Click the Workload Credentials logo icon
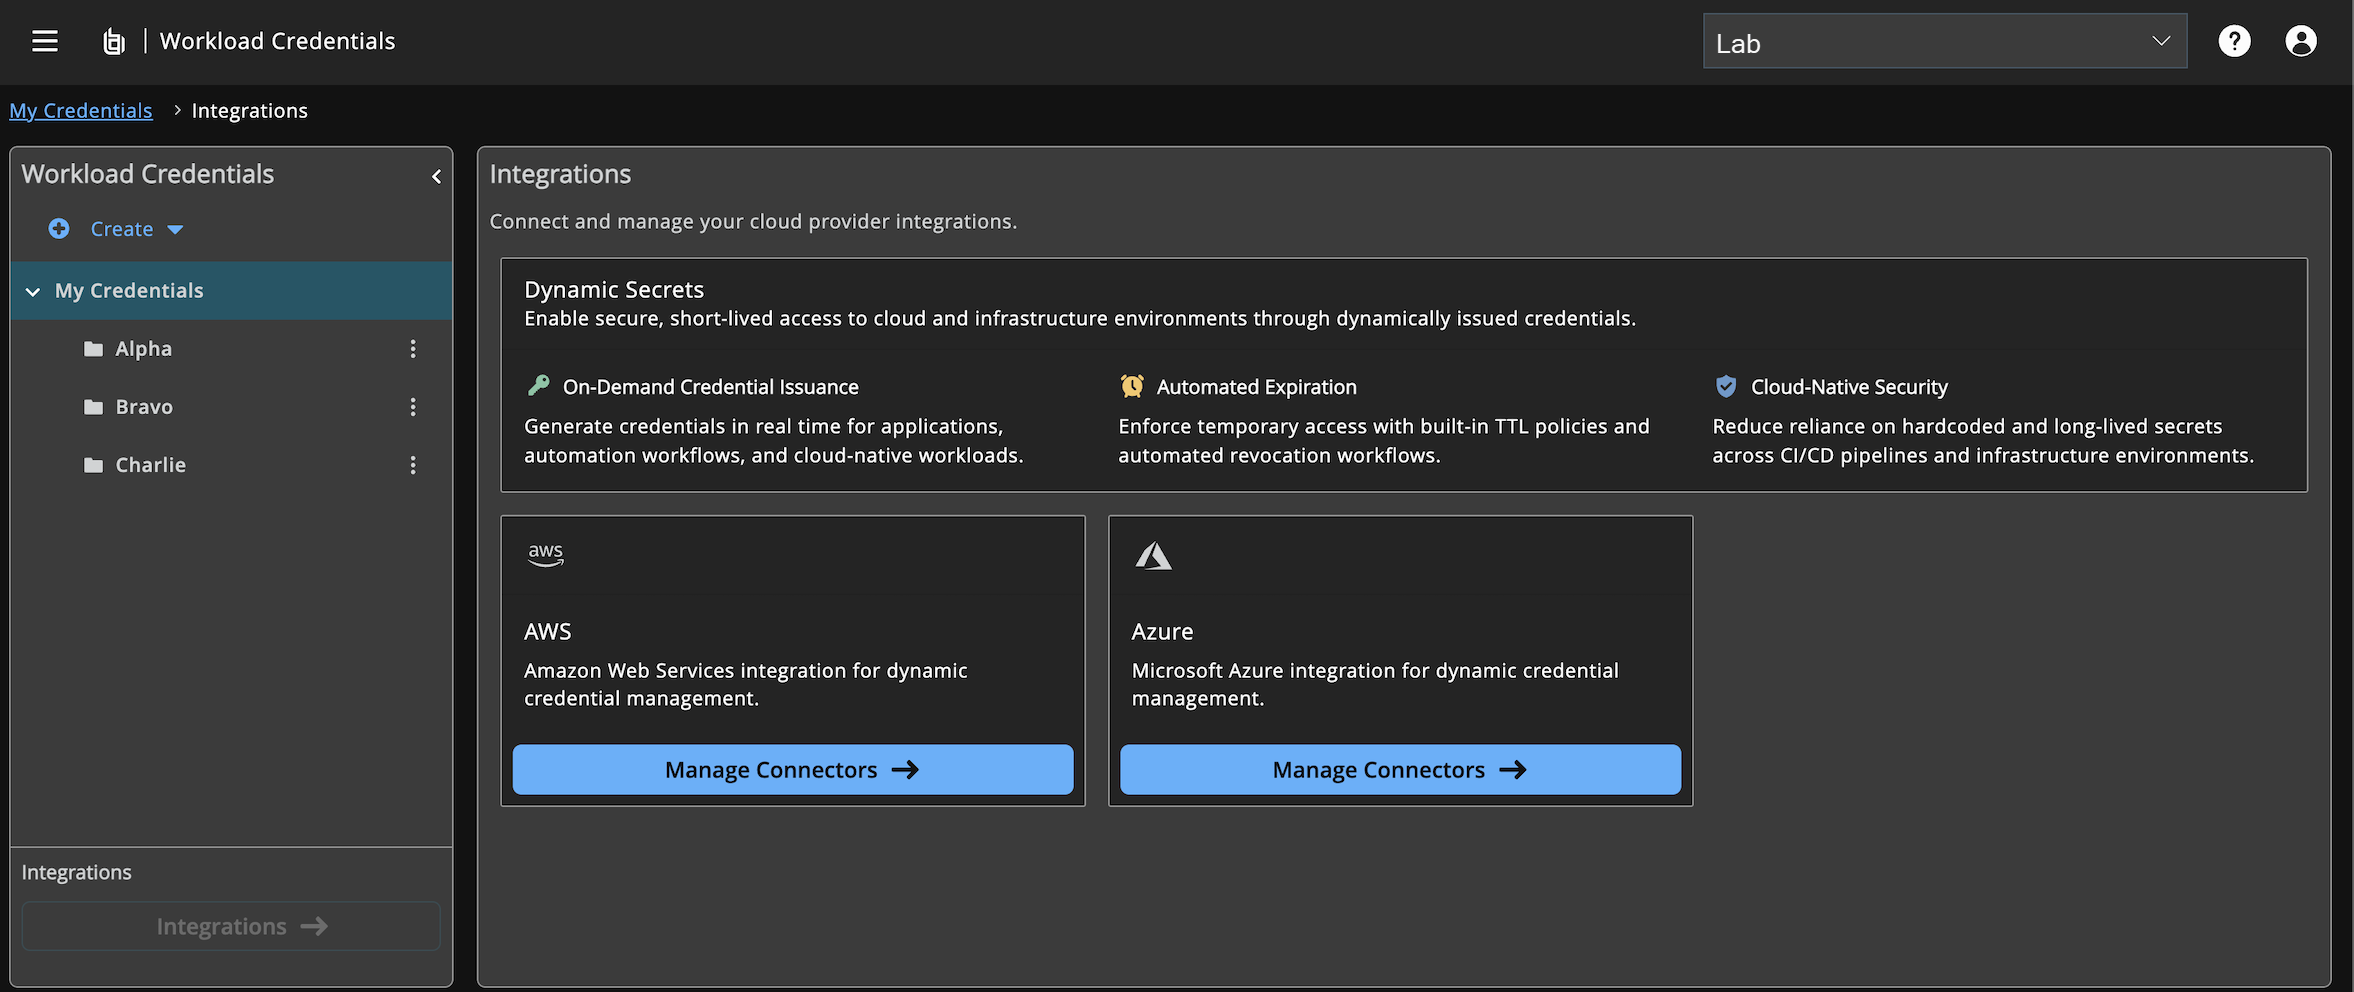2354x992 pixels. (114, 41)
